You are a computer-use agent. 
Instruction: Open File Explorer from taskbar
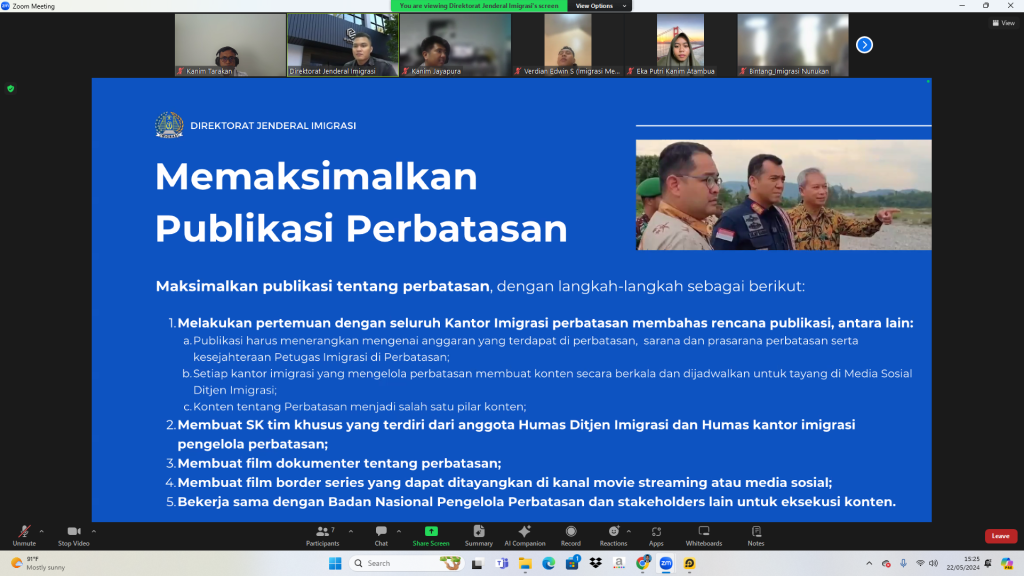(525, 563)
